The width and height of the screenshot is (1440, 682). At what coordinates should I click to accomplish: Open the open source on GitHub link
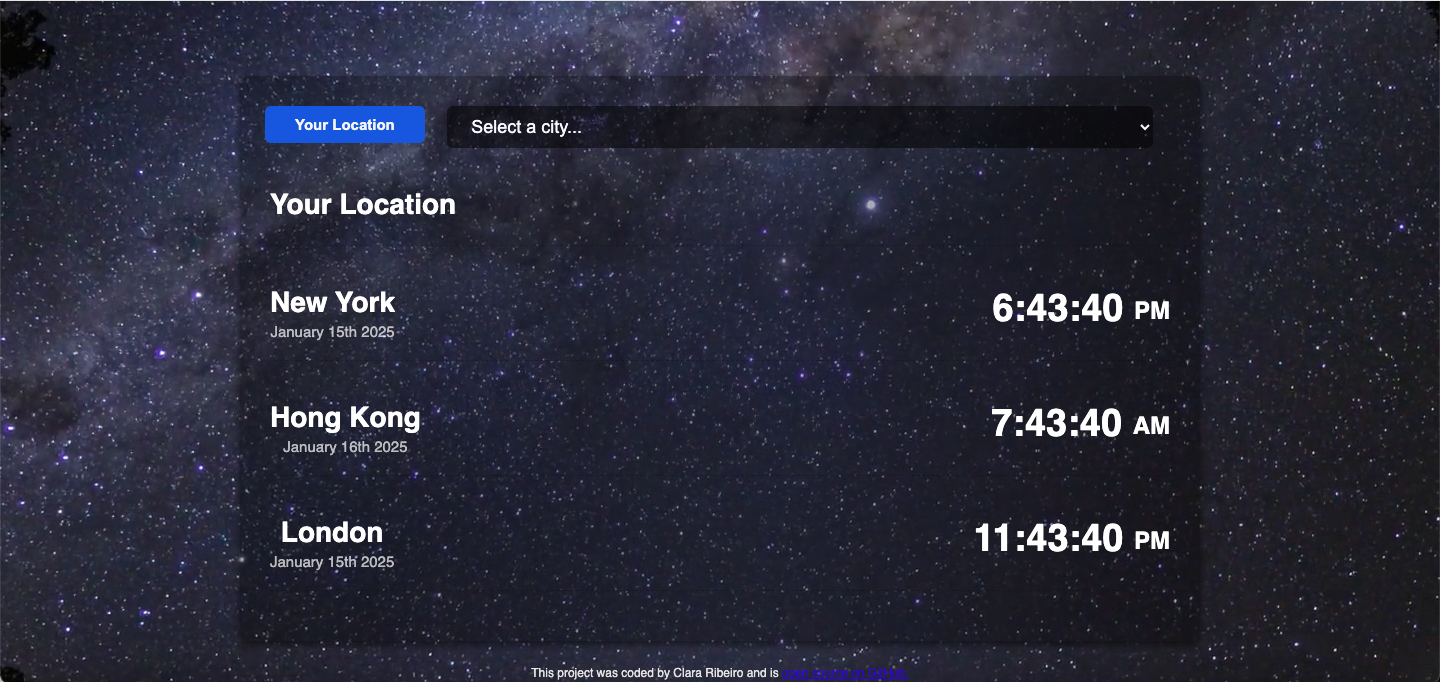pyautogui.click(x=845, y=673)
